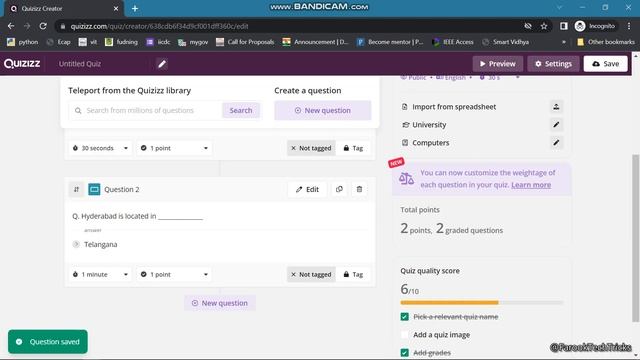Open the Ecap bookmark
640x360 pixels.
coord(58,42)
